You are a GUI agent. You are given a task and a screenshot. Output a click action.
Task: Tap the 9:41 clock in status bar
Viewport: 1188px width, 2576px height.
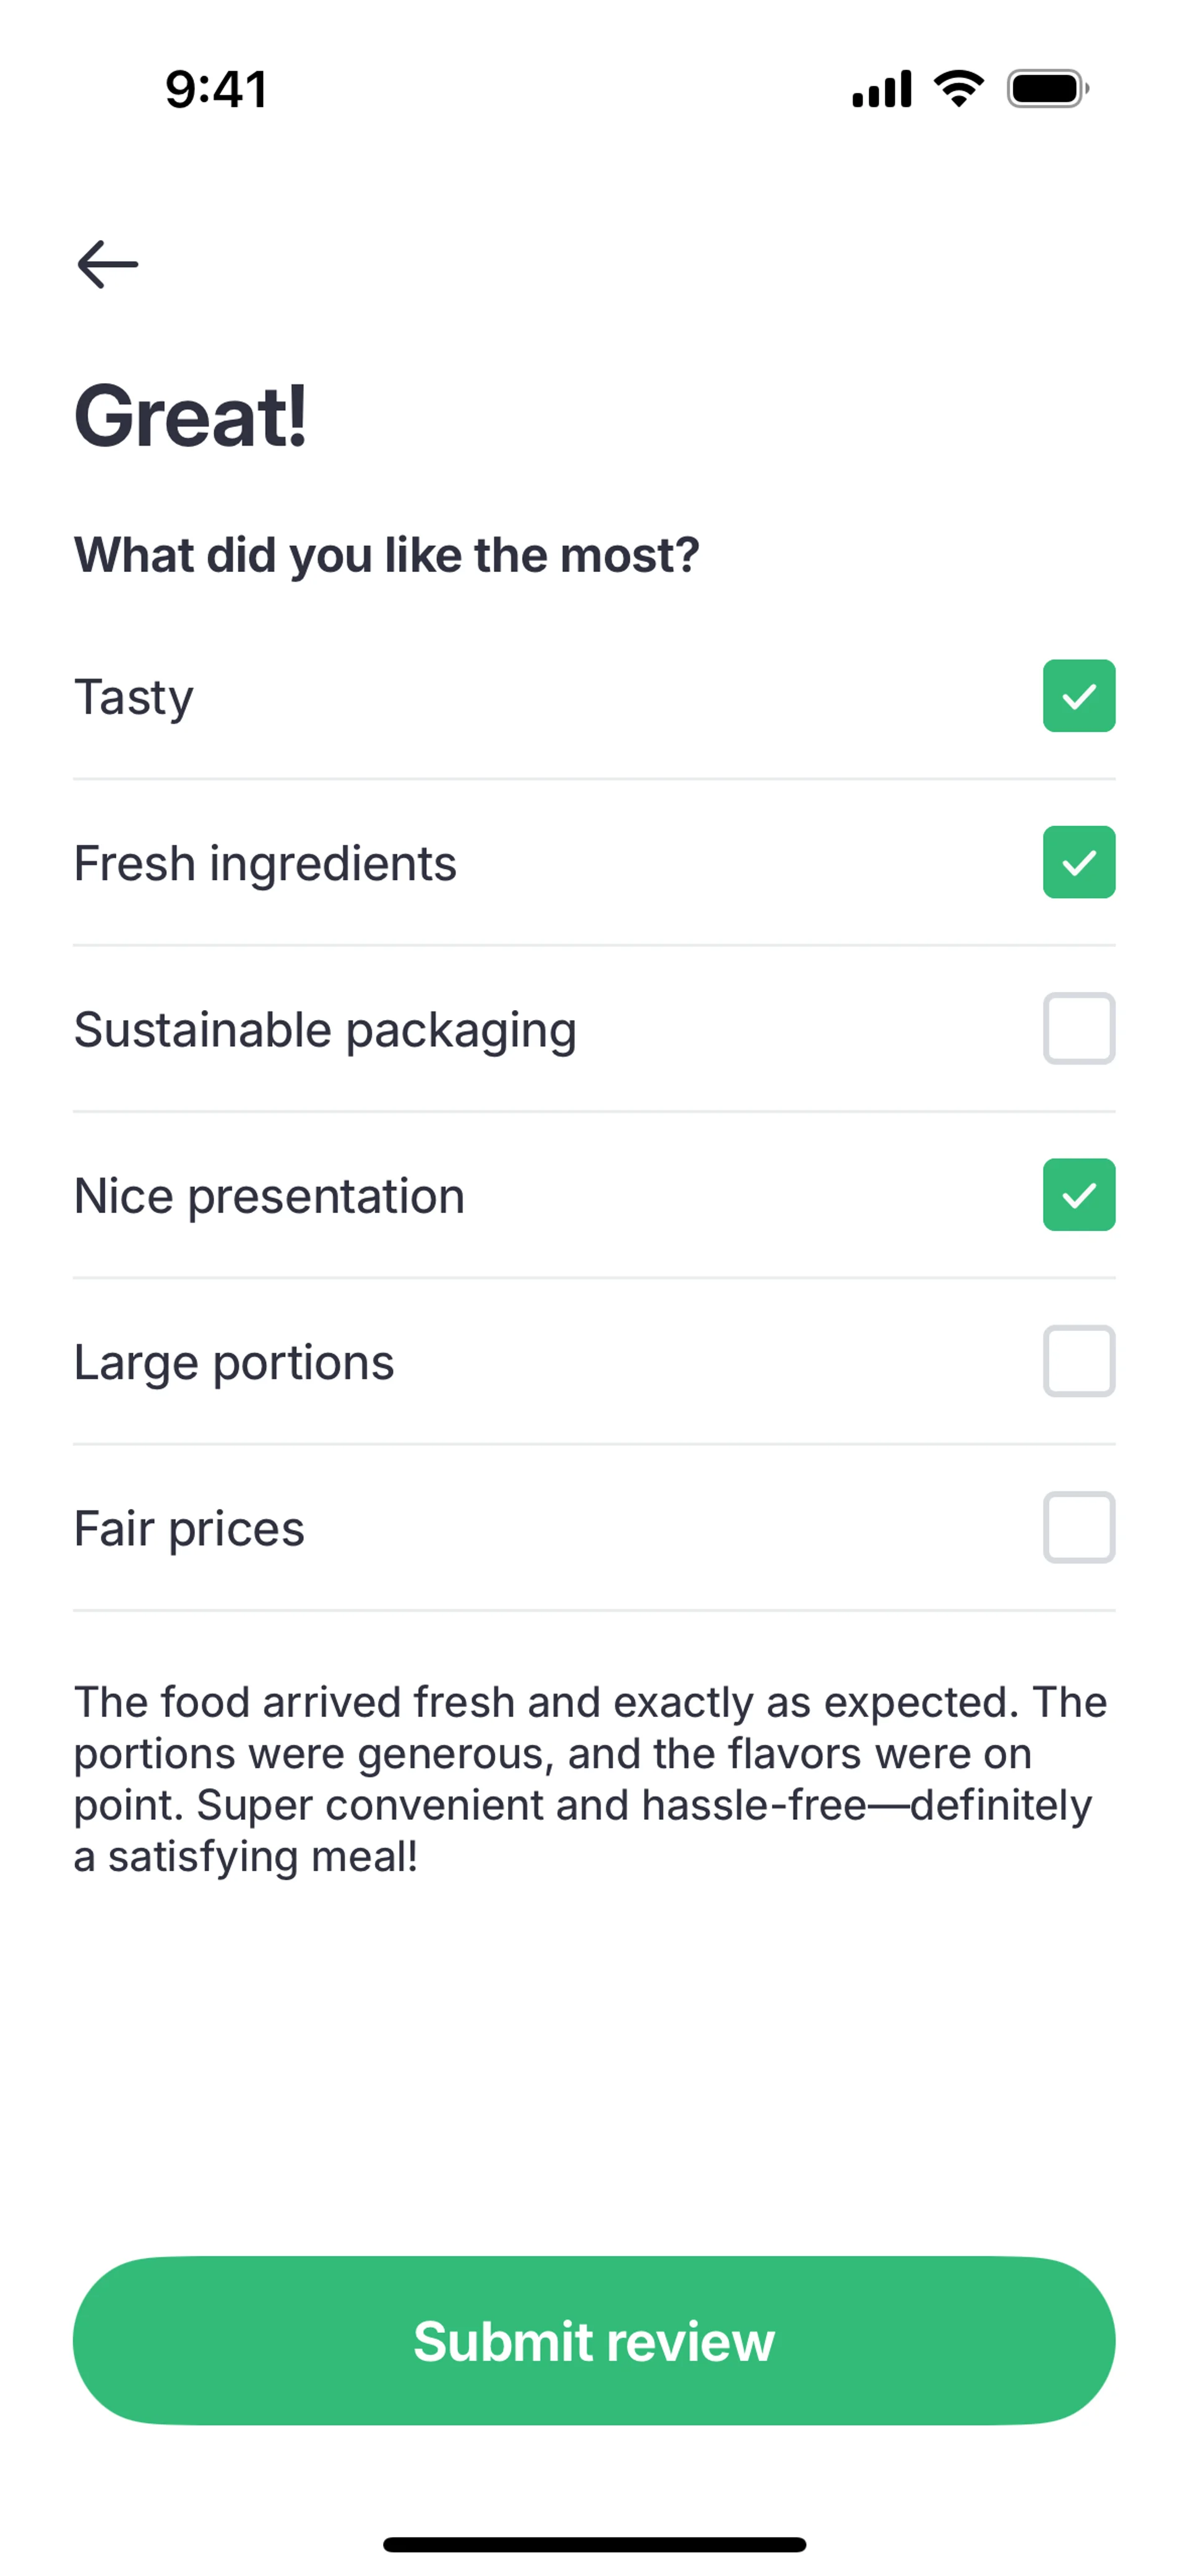click(x=216, y=89)
